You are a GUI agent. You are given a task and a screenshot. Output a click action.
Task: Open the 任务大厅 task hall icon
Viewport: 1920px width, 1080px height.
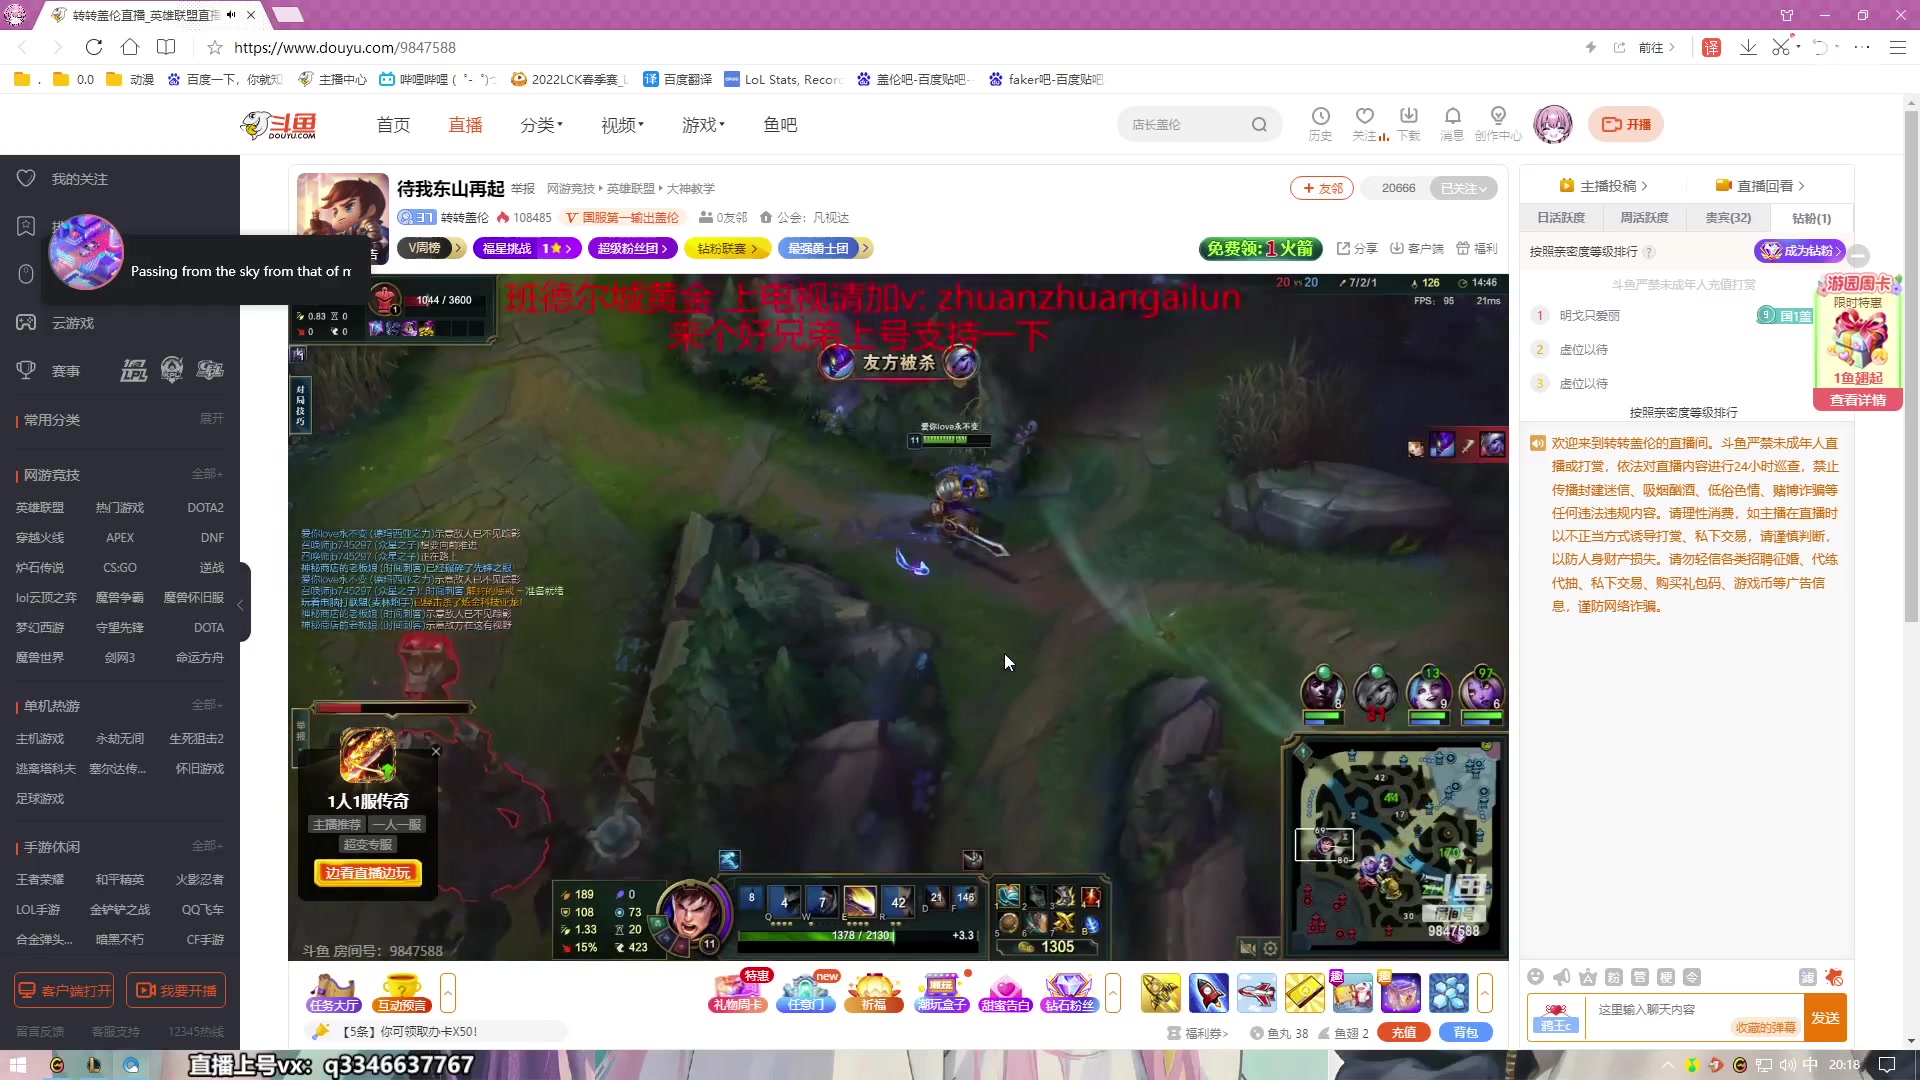pyautogui.click(x=333, y=992)
